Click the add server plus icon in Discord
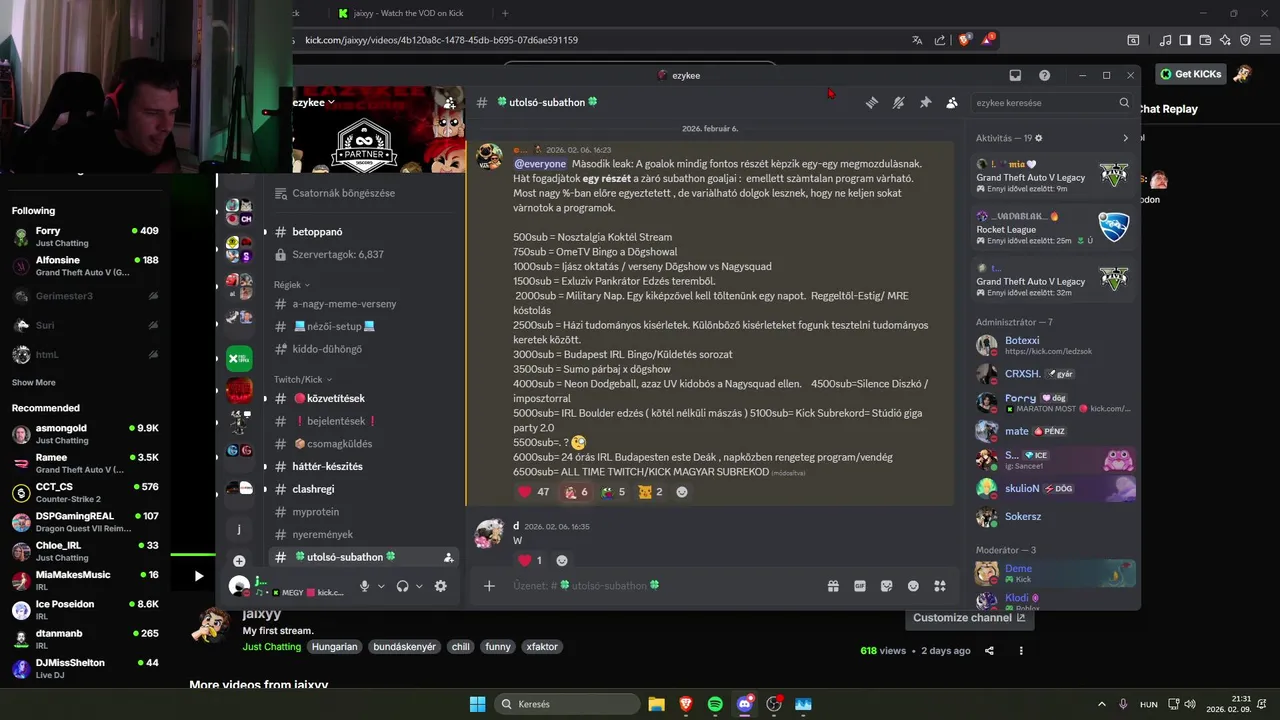1280x720 pixels. (x=239, y=561)
